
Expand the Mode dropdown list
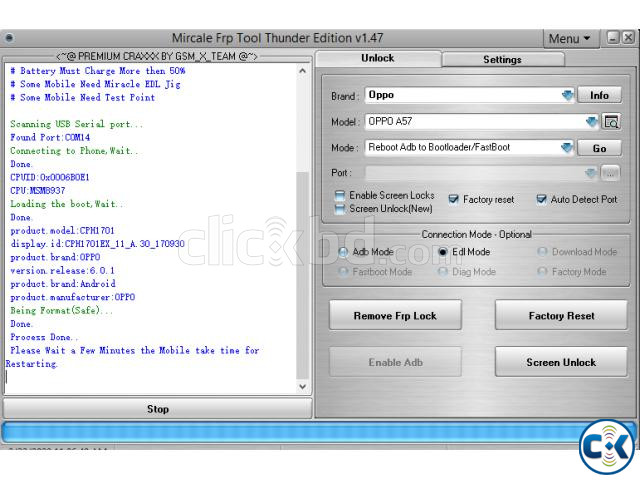[x=567, y=148]
